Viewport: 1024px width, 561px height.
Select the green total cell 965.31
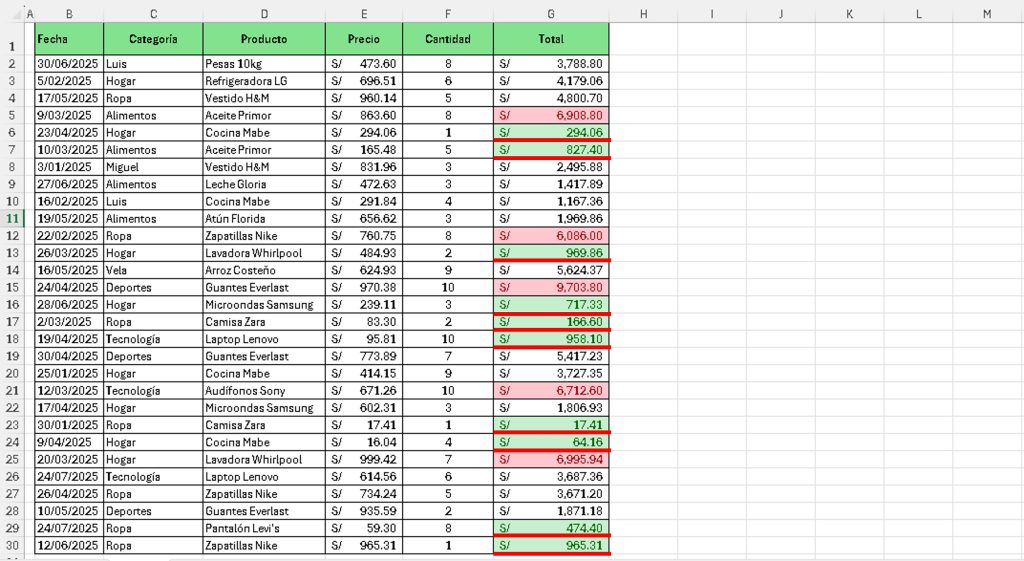click(551, 545)
